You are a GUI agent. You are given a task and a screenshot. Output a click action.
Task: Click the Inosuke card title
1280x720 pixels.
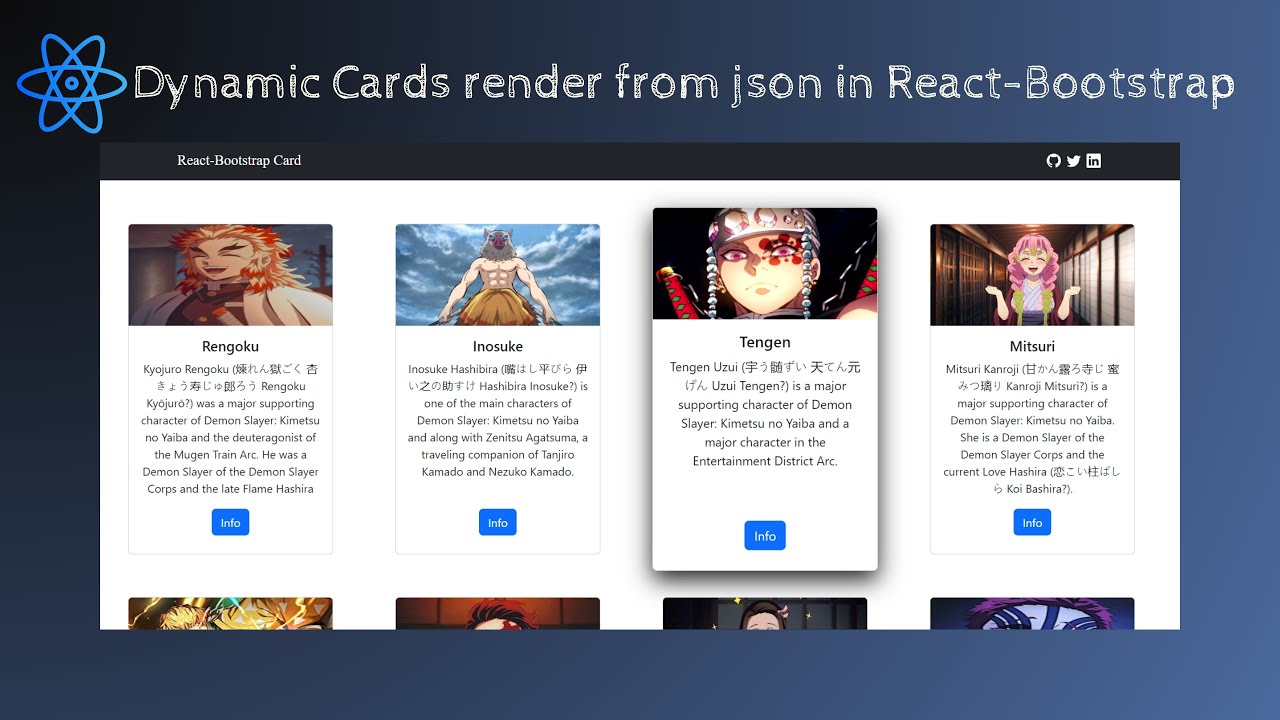tap(498, 347)
